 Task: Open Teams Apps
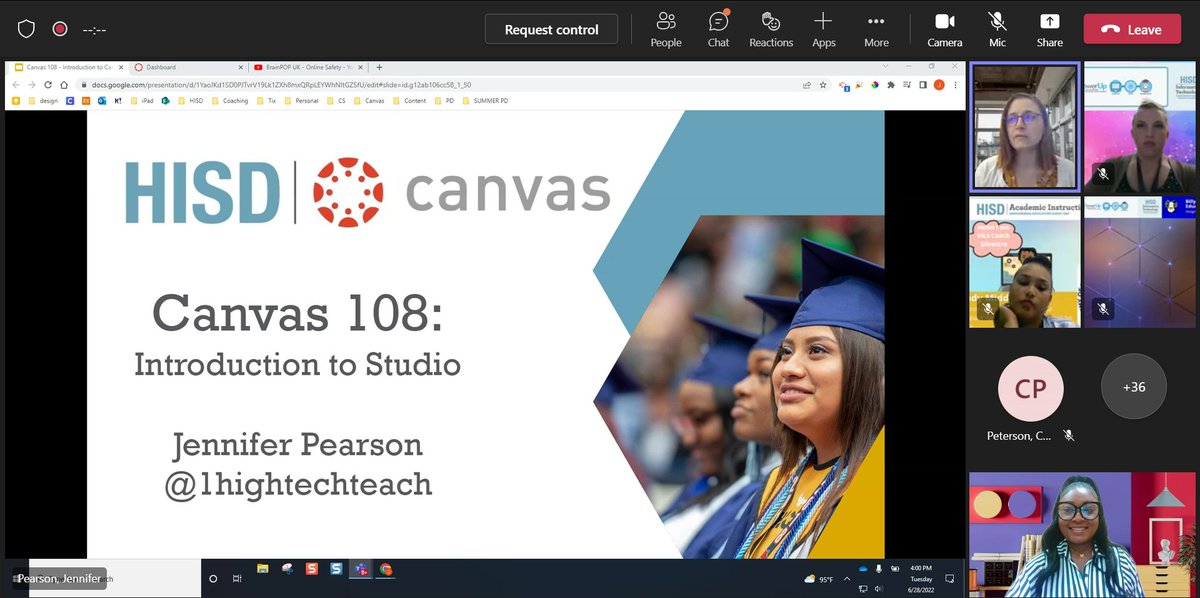[823, 27]
